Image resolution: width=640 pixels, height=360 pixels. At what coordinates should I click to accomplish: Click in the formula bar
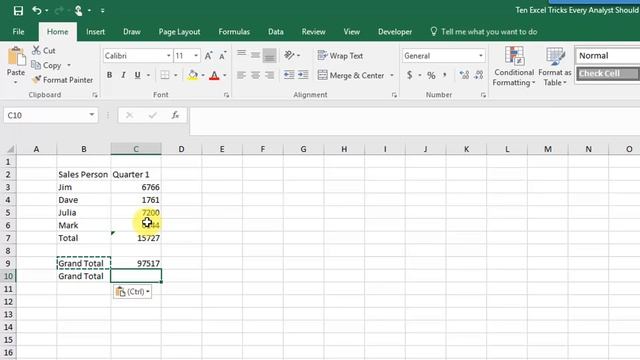pos(415,121)
